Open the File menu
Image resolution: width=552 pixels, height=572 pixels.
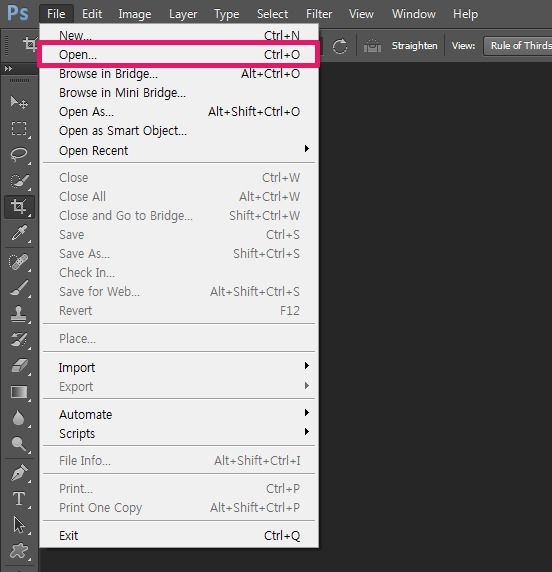click(56, 14)
